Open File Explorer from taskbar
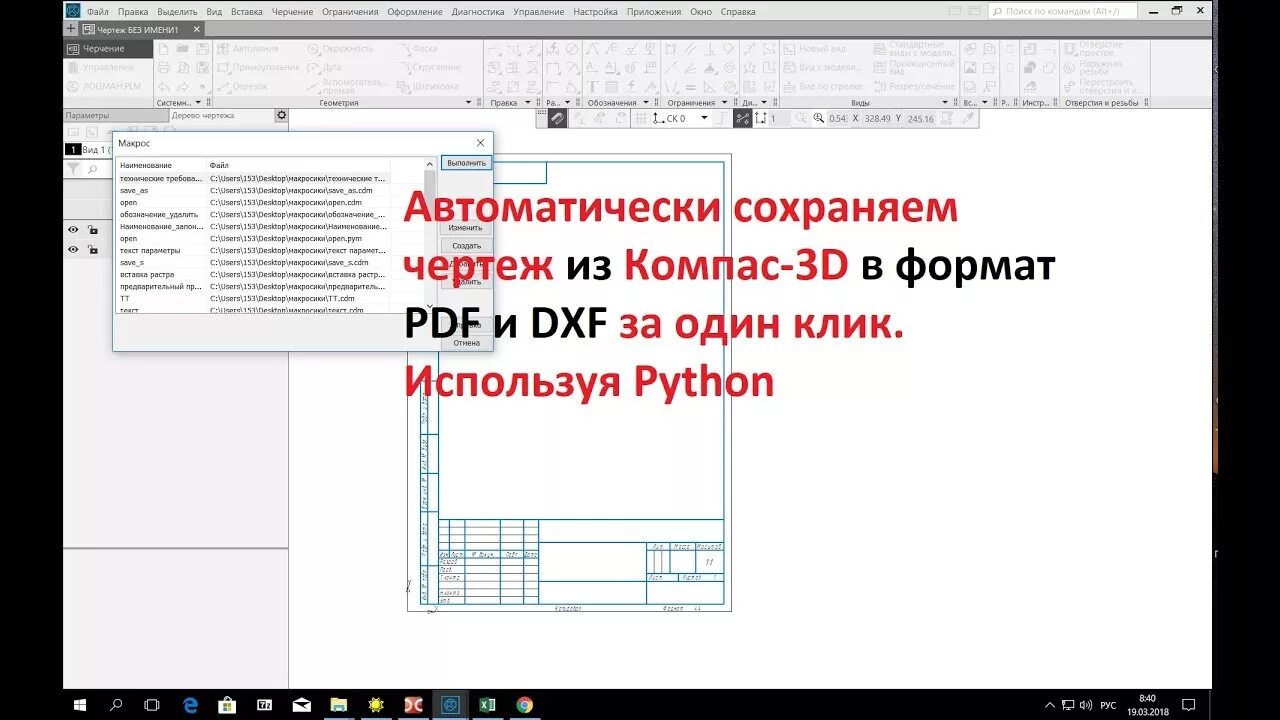Screen dimensions: 1280x720 338,705
